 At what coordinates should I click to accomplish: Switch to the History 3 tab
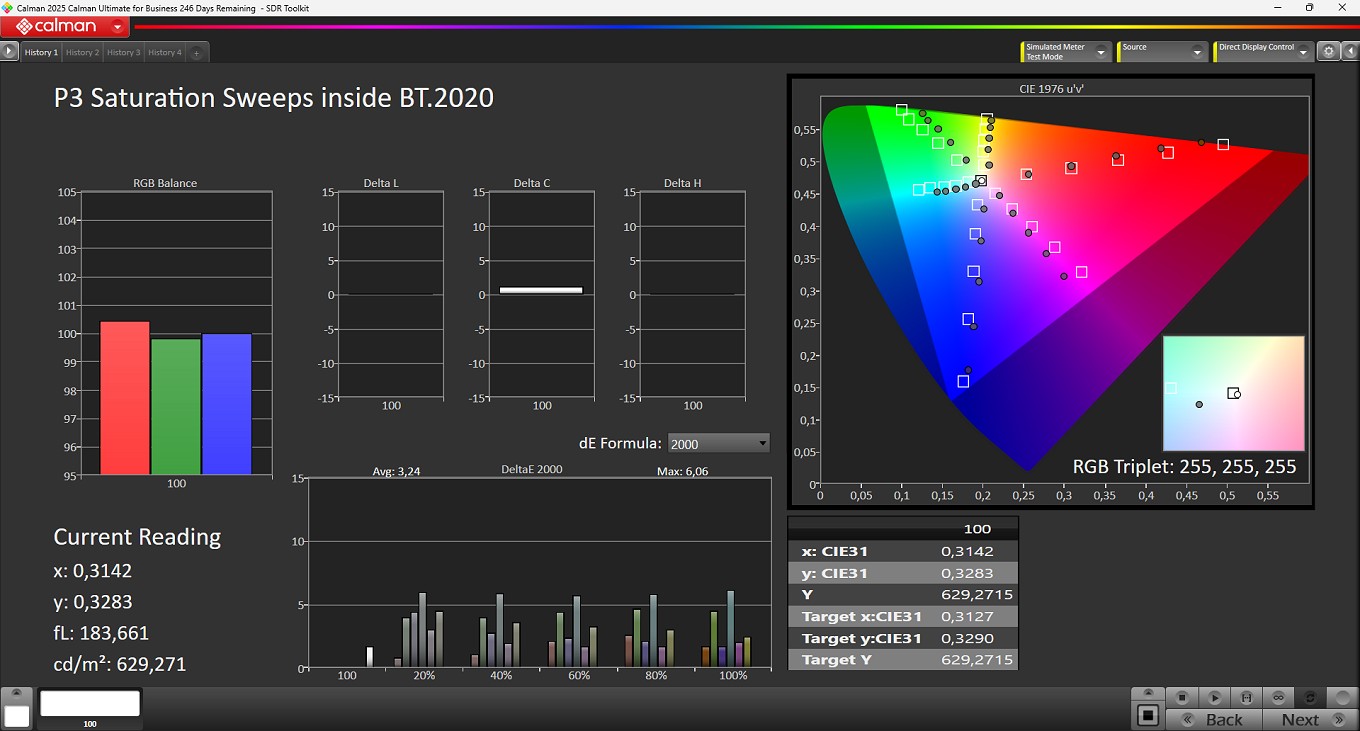123,52
